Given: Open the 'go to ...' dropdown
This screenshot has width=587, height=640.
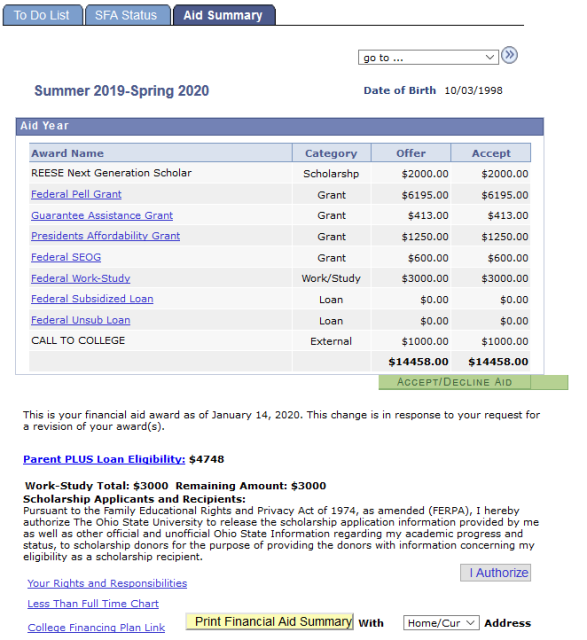Looking at the screenshot, I should pos(428,58).
